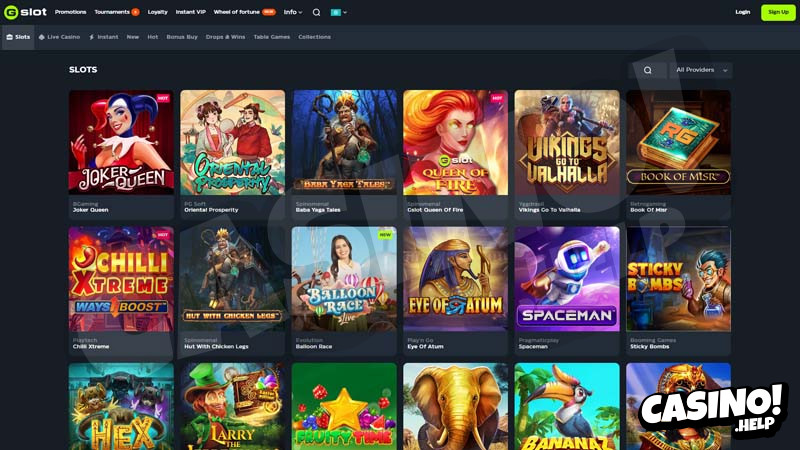
Task: Click Hut With Chicken Legs title text
Action: coord(216,346)
